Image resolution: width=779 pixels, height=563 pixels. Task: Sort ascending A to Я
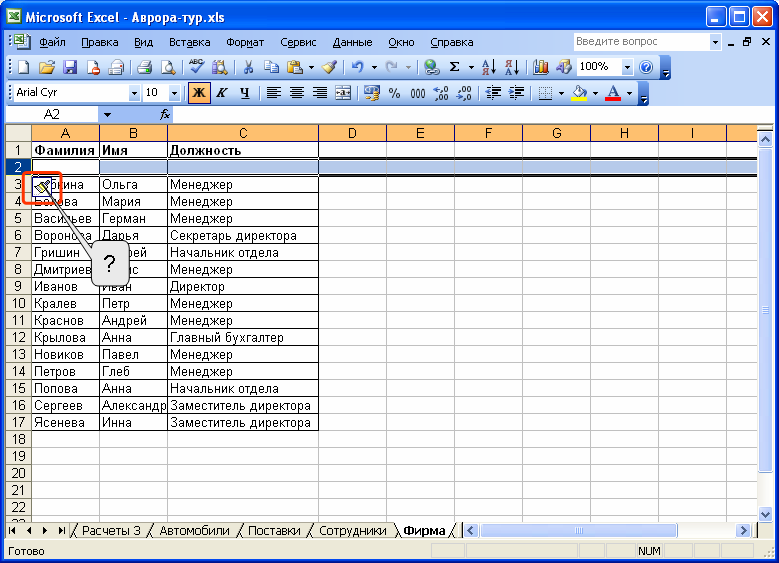488,67
